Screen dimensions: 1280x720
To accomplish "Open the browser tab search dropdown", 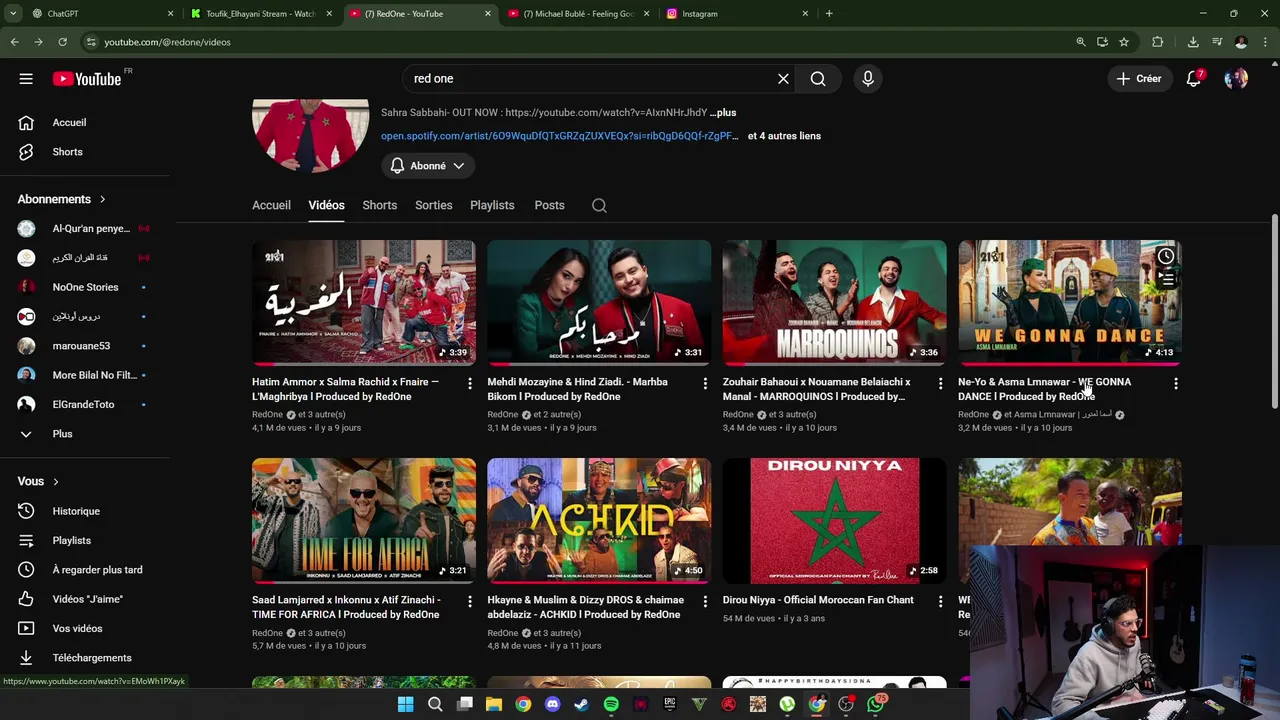I will pos(13,14).
